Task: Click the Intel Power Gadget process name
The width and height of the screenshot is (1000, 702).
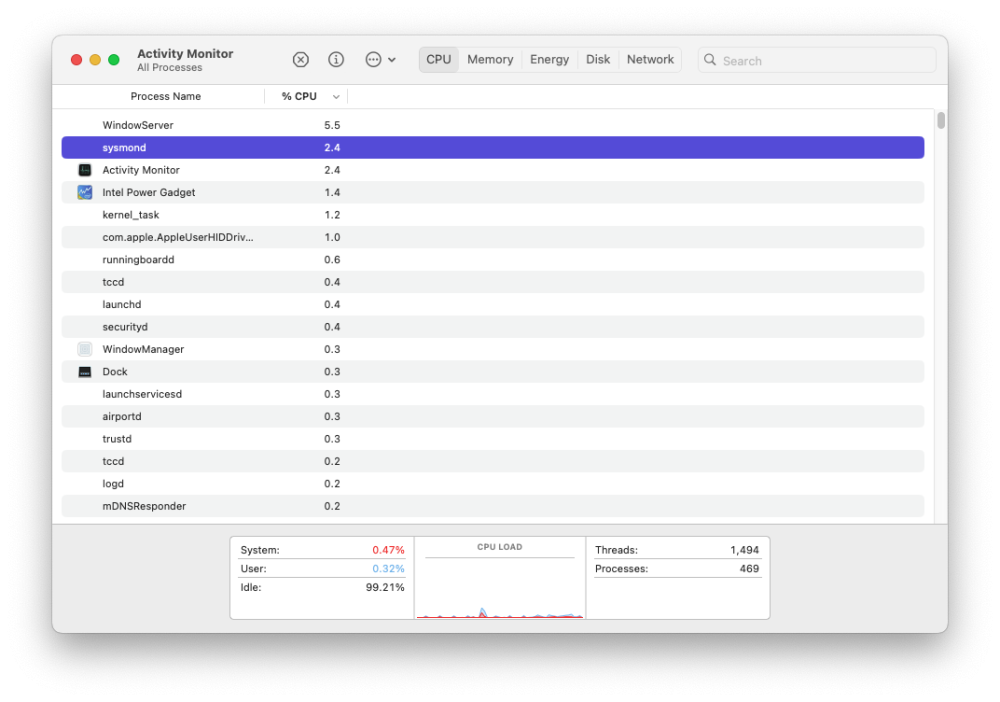Action: tap(149, 192)
